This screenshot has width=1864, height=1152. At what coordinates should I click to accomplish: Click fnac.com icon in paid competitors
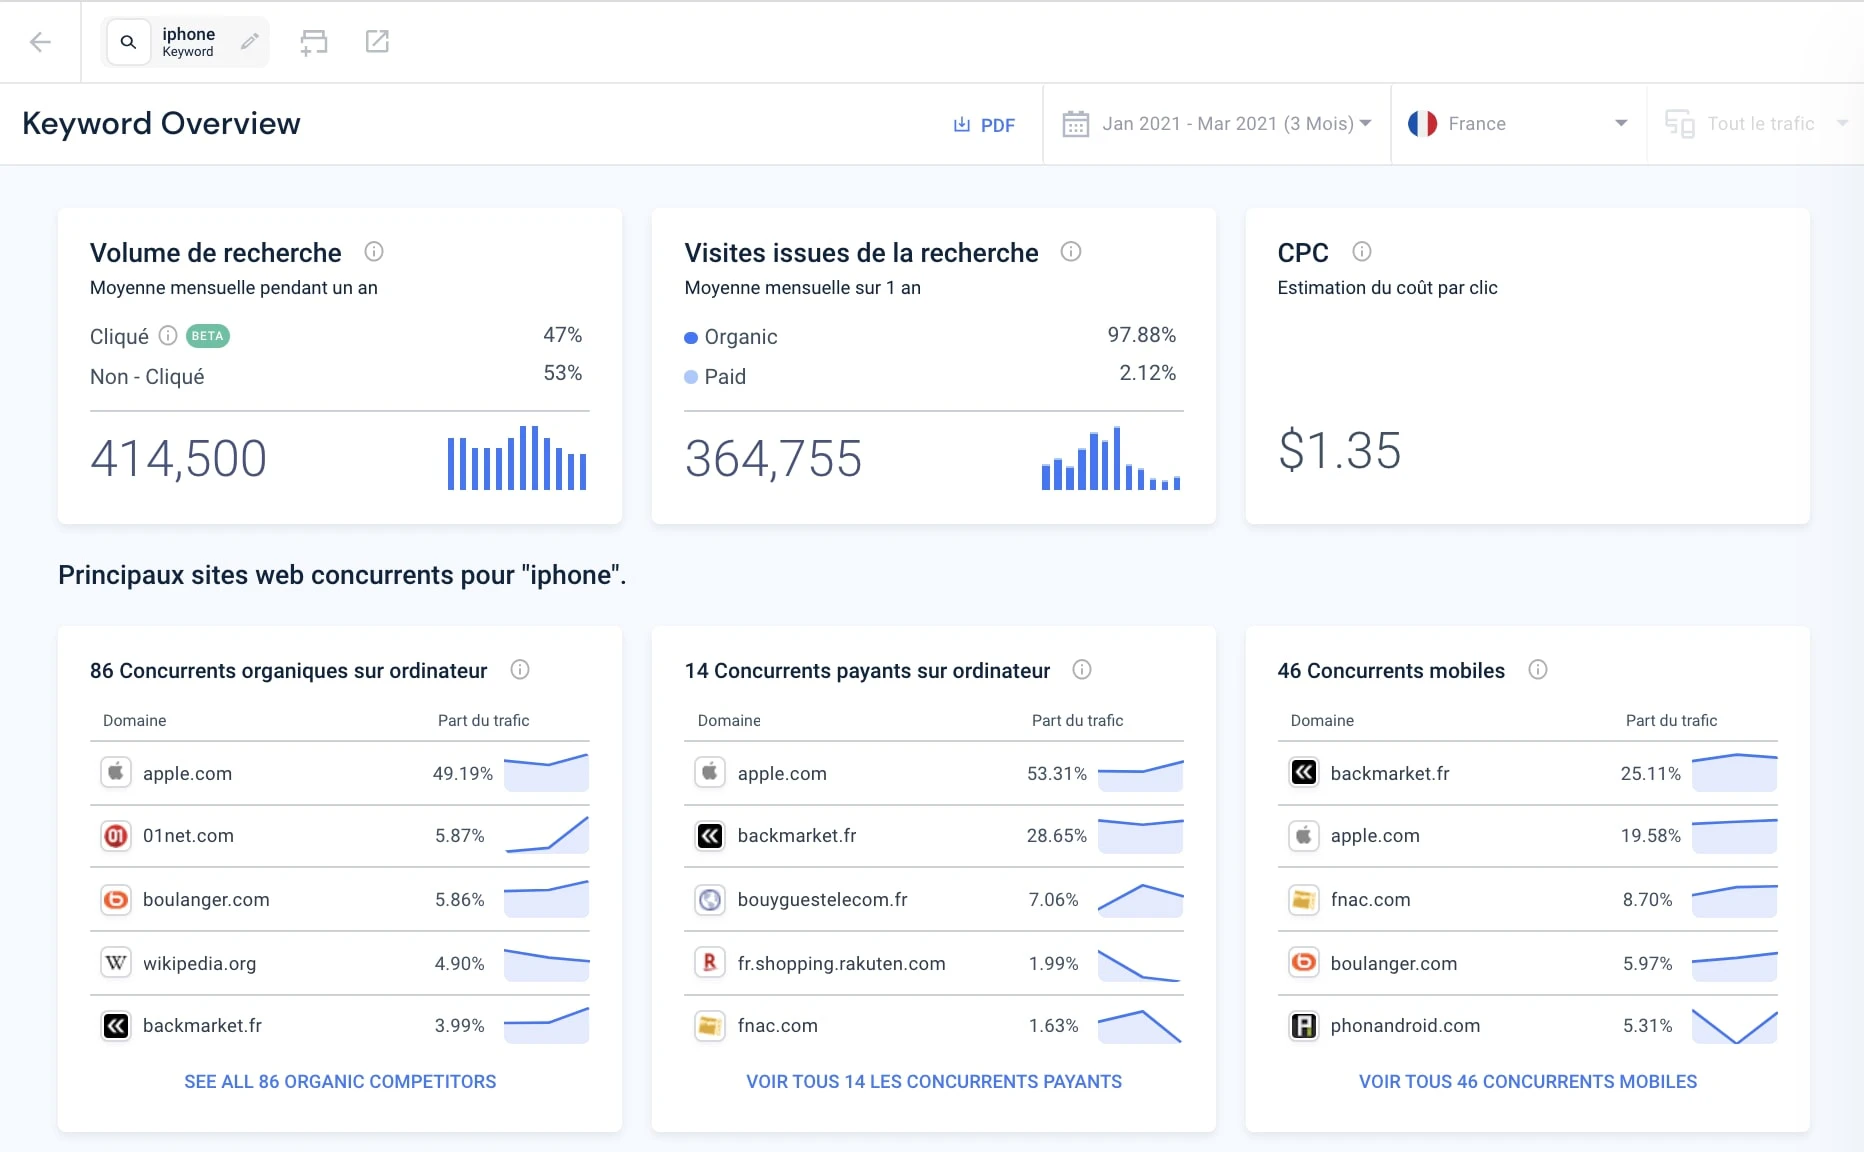(710, 1026)
